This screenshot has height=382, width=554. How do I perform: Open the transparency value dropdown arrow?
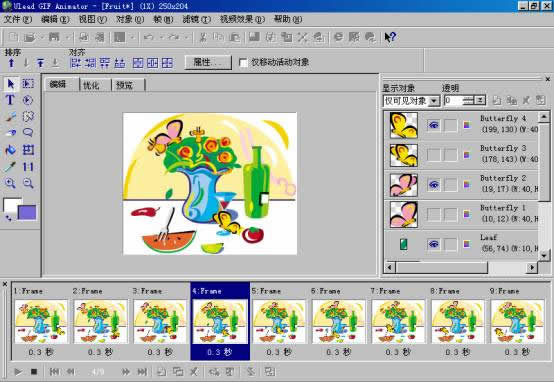(x=480, y=100)
